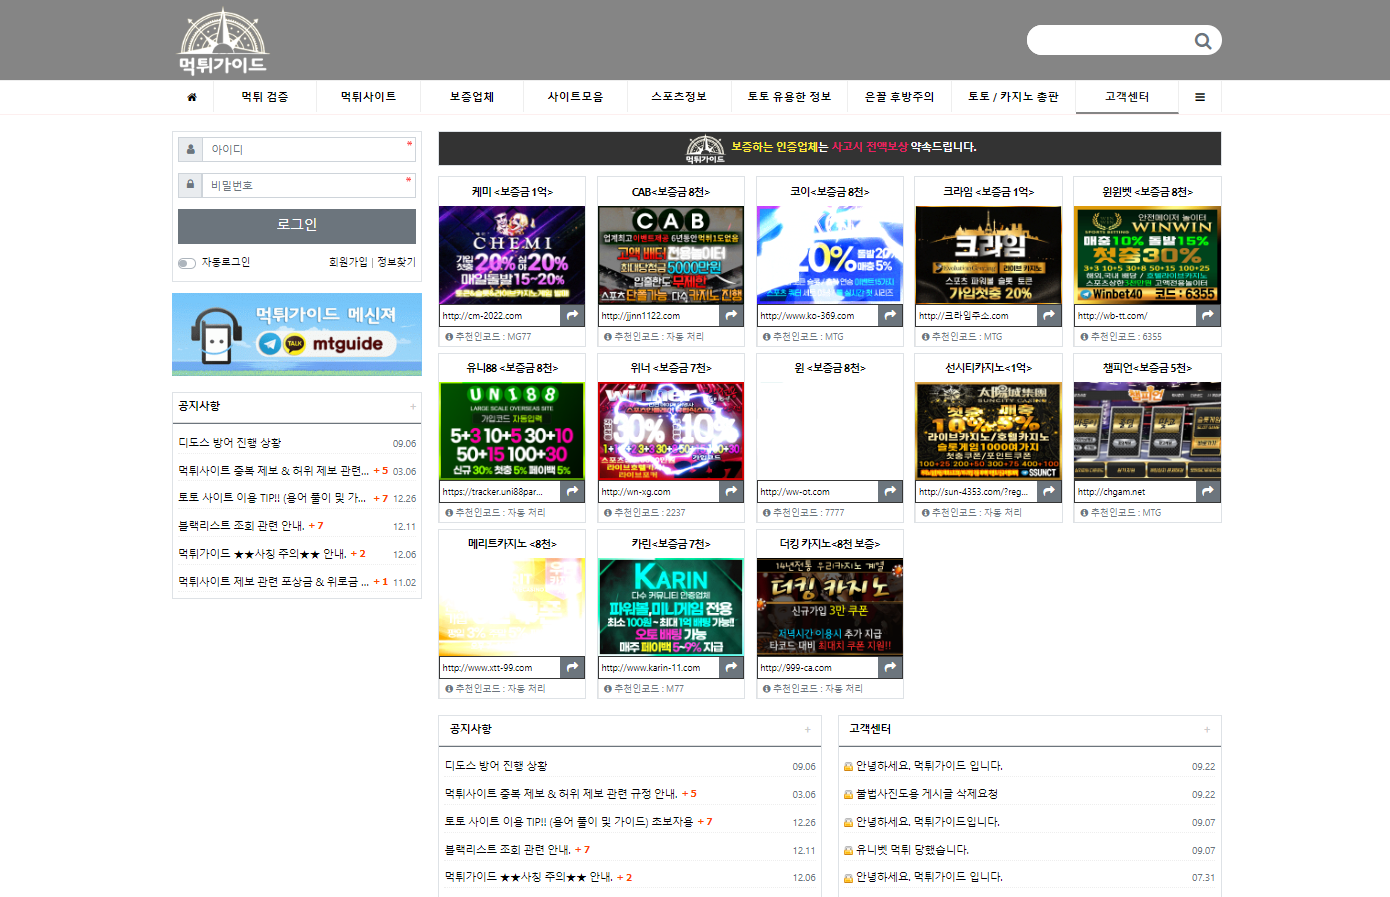Click share arrow next to jjnn1122.com link
This screenshot has width=1390, height=897.
[731, 315]
